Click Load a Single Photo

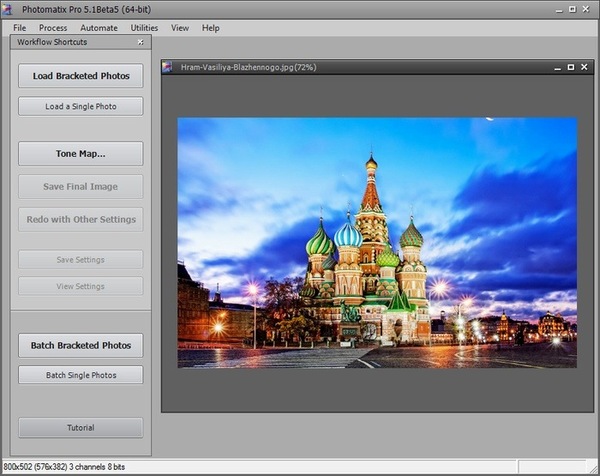click(81, 106)
